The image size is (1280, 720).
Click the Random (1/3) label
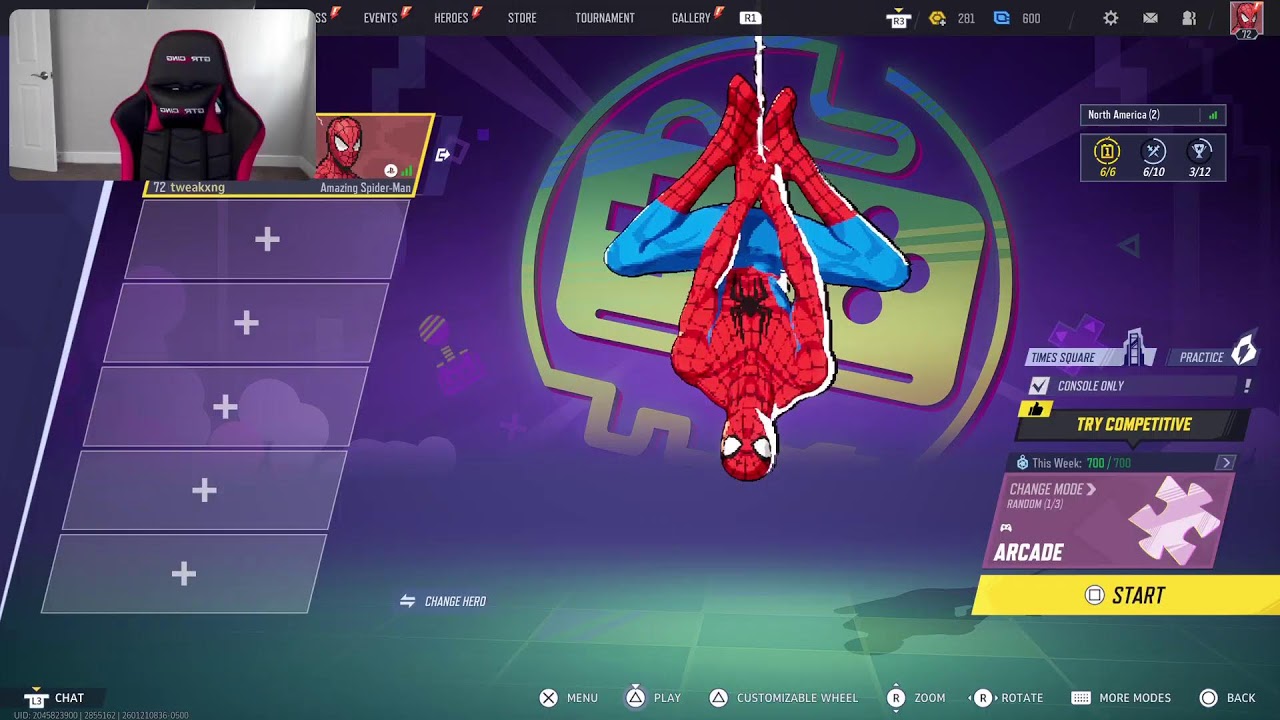[1035, 504]
